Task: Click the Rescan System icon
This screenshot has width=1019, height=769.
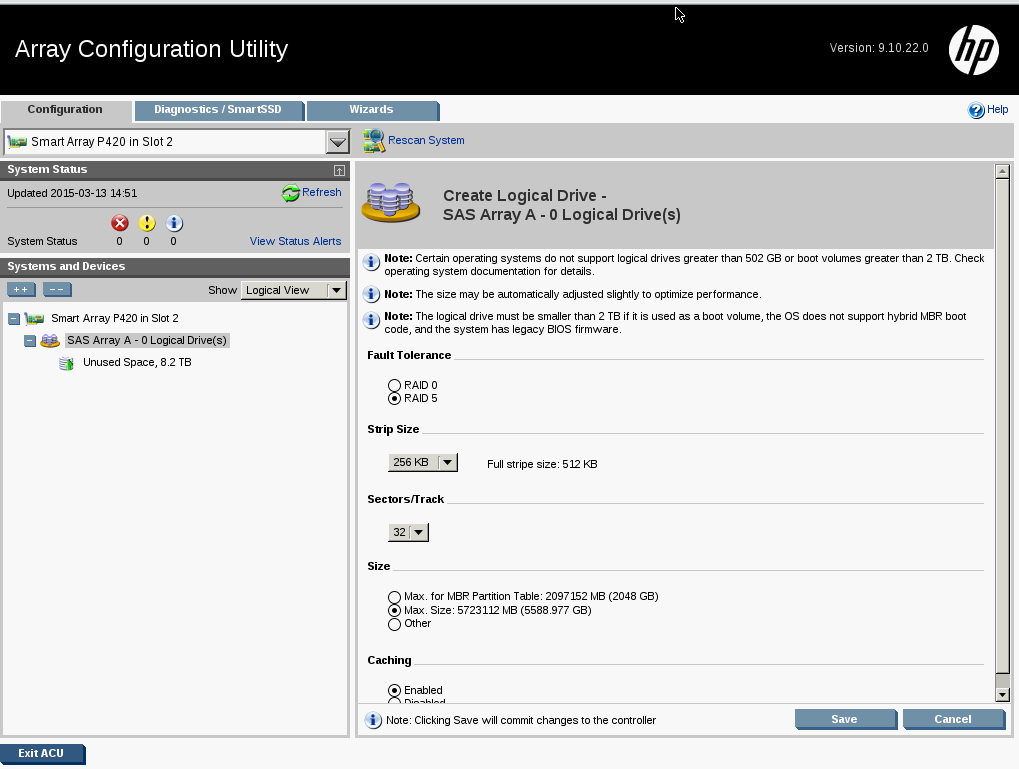Action: pyautogui.click(x=374, y=141)
